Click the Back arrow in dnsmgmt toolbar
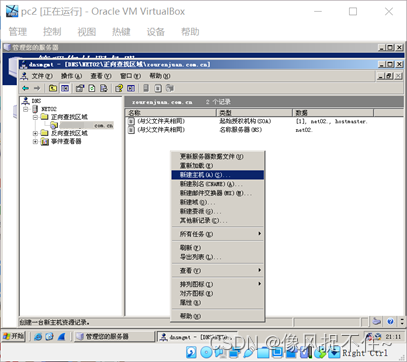Screen dimensions: 407x362 click(25, 88)
